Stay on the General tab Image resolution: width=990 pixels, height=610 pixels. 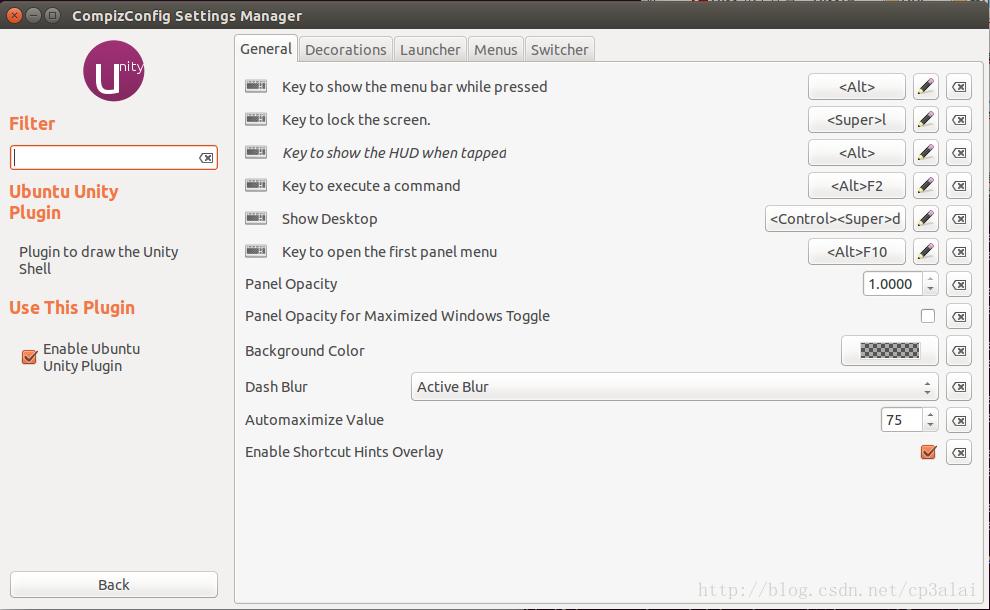click(x=266, y=49)
